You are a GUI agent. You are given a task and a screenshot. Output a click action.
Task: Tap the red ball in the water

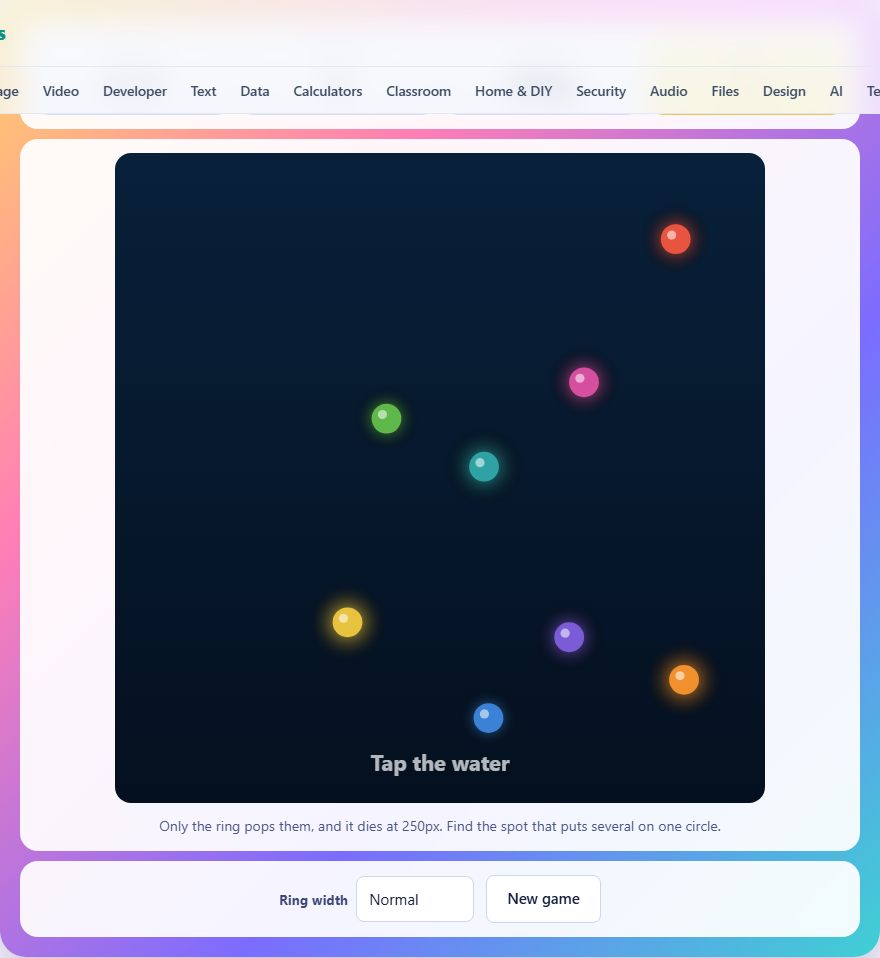coord(675,239)
